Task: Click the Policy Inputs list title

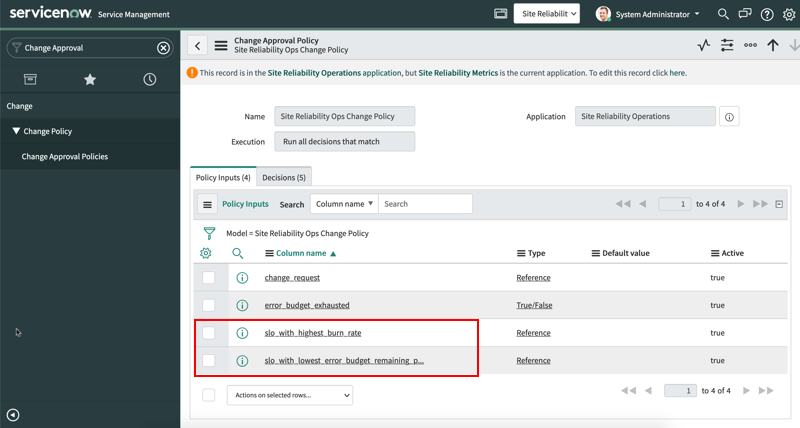Action: pyautogui.click(x=245, y=204)
